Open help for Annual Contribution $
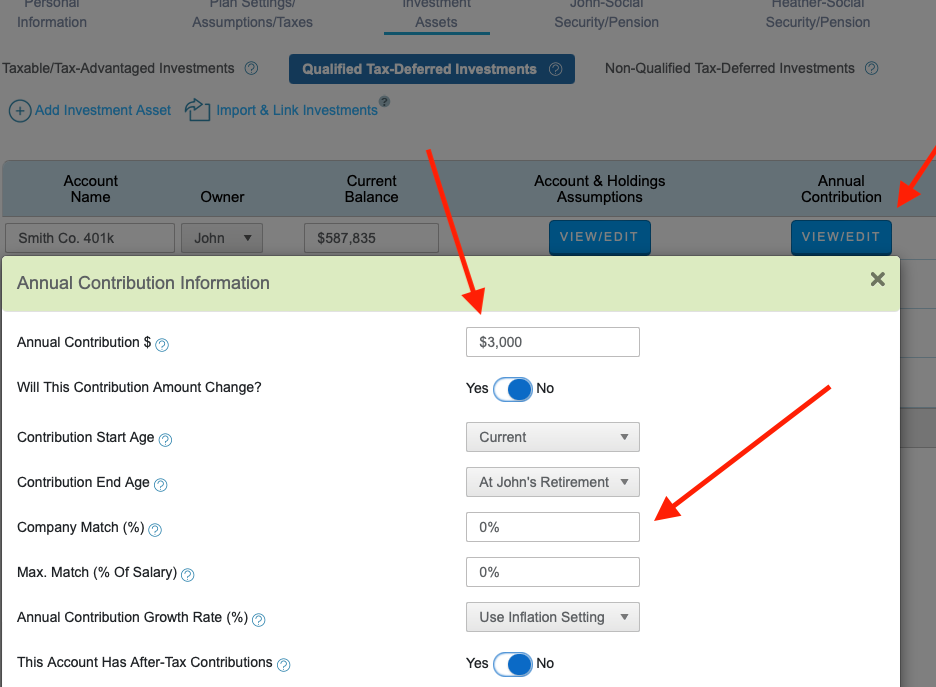Image resolution: width=936 pixels, height=687 pixels. [x=162, y=343]
